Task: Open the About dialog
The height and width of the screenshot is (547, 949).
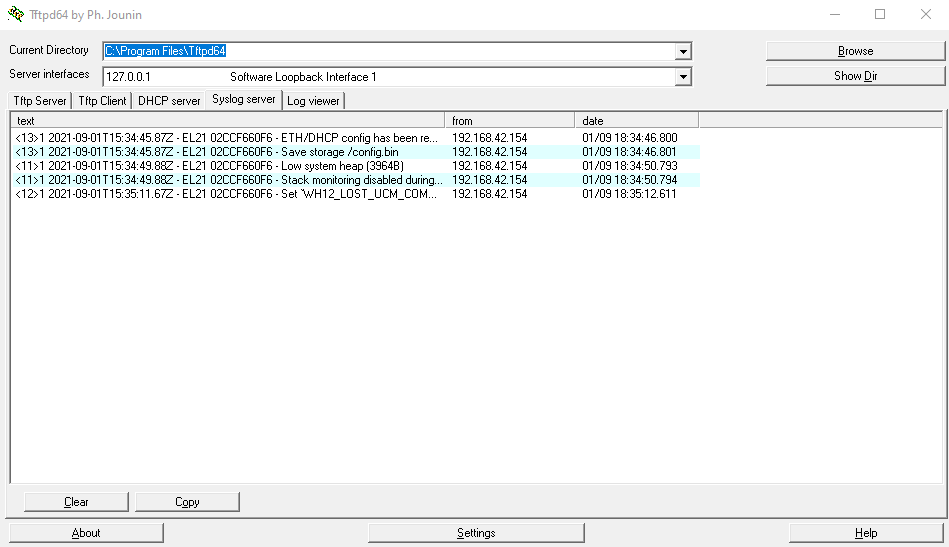Action: tap(86, 533)
